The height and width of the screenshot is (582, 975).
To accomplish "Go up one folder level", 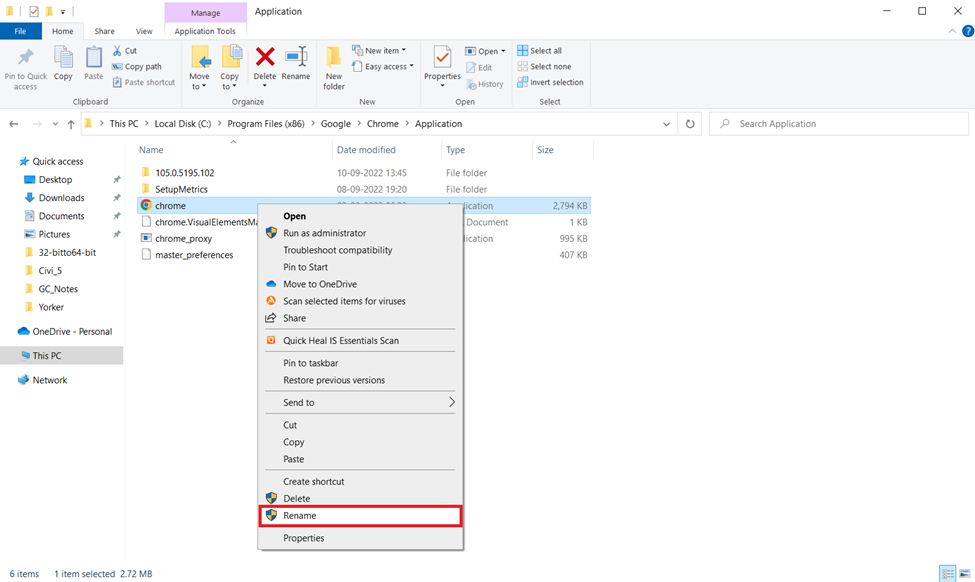I will (71, 124).
